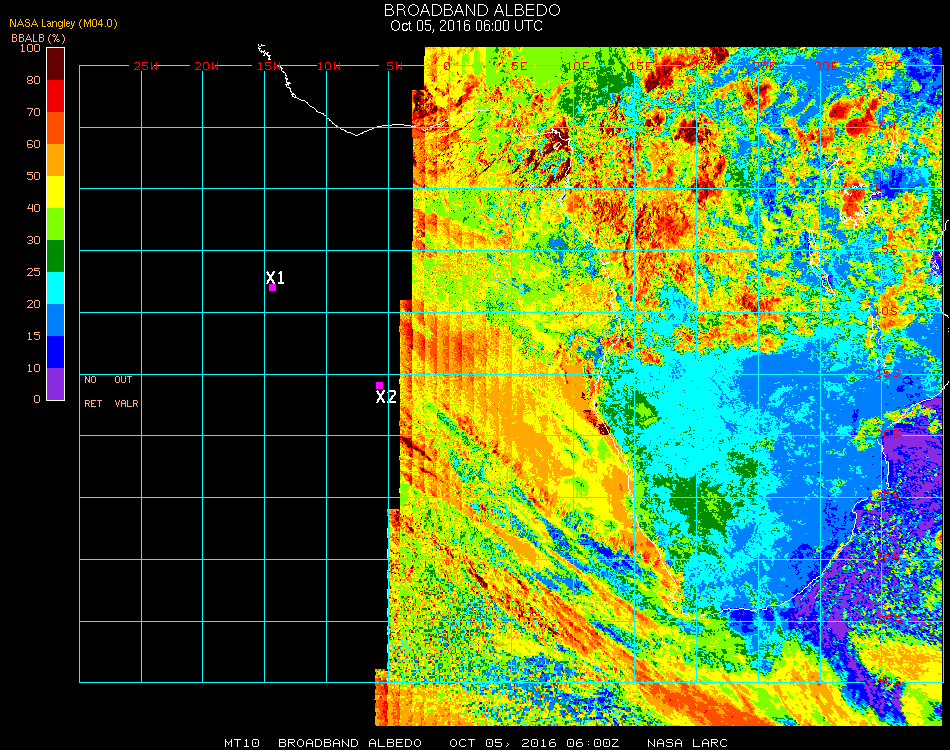The width and height of the screenshot is (950, 750).
Task: Select the purple 0-10 colorbar segment
Action: pos(56,384)
